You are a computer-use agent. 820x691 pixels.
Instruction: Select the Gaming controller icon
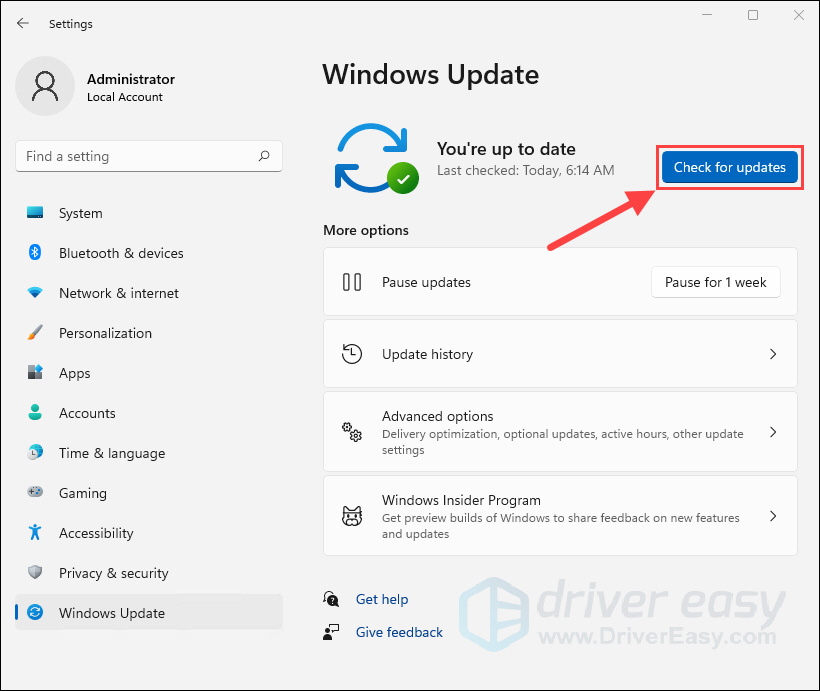pyautogui.click(x=34, y=493)
